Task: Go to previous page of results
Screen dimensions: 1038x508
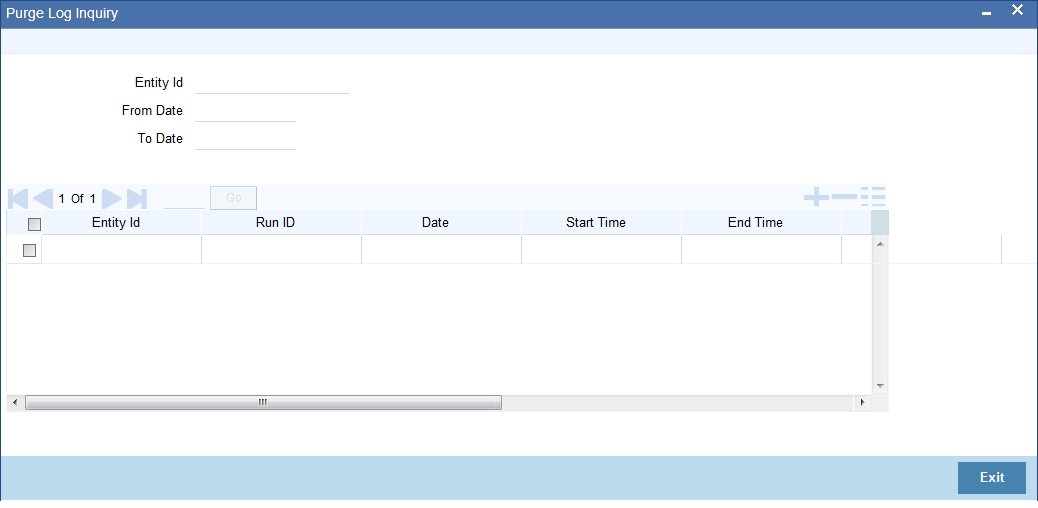Action: pos(43,198)
